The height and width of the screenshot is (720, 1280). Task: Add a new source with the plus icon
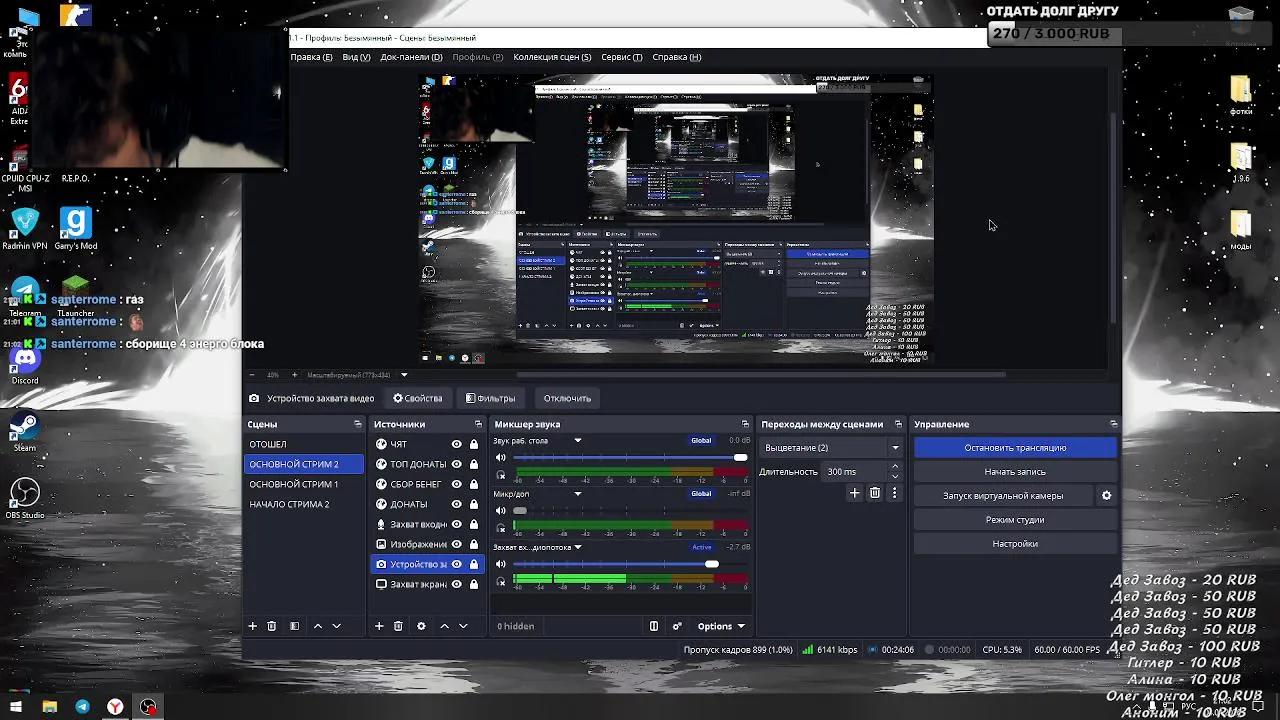(x=379, y=626)
